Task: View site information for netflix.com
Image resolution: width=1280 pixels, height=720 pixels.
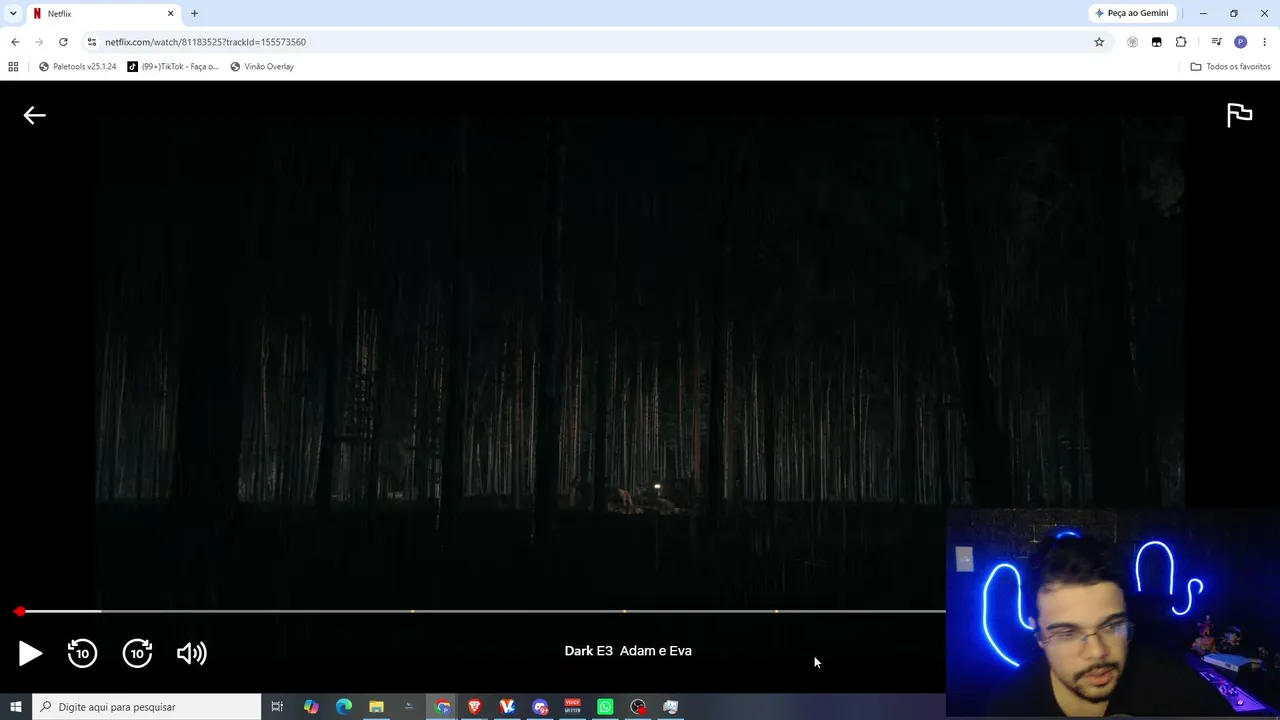Action: [92, 42]
